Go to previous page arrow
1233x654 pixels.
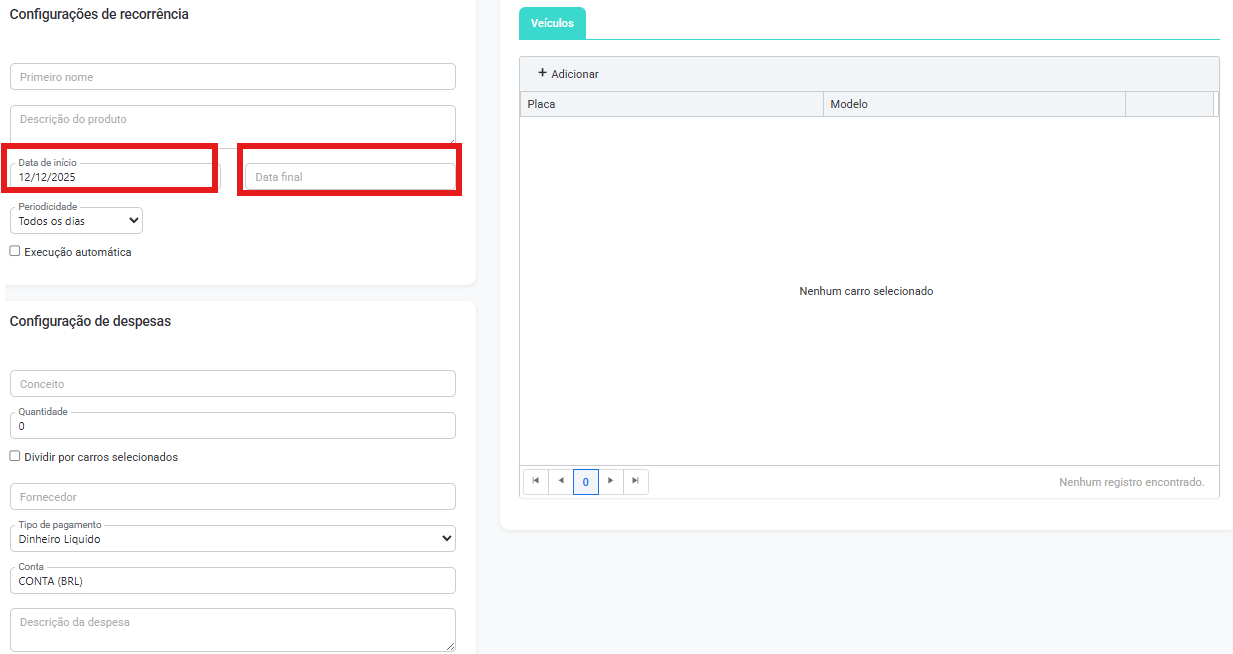click(x=561, y=481)
